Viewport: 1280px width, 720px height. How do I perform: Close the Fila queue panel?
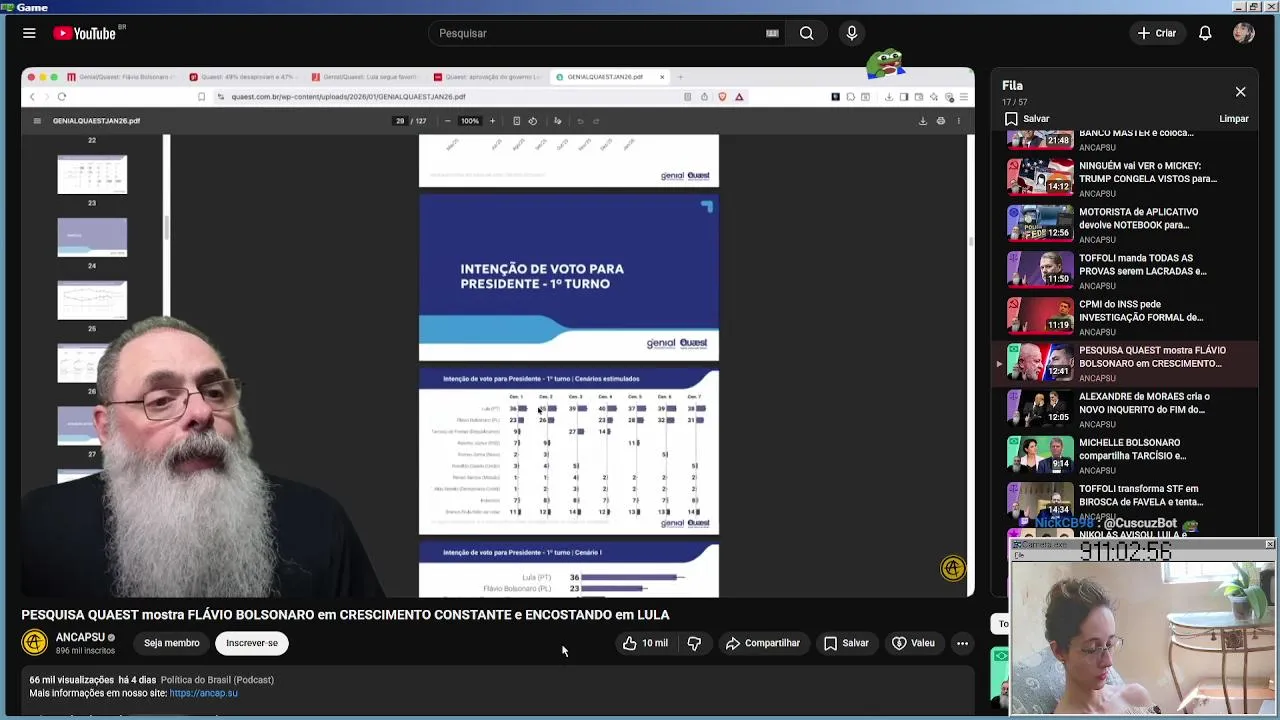(x=1240, y=92)
